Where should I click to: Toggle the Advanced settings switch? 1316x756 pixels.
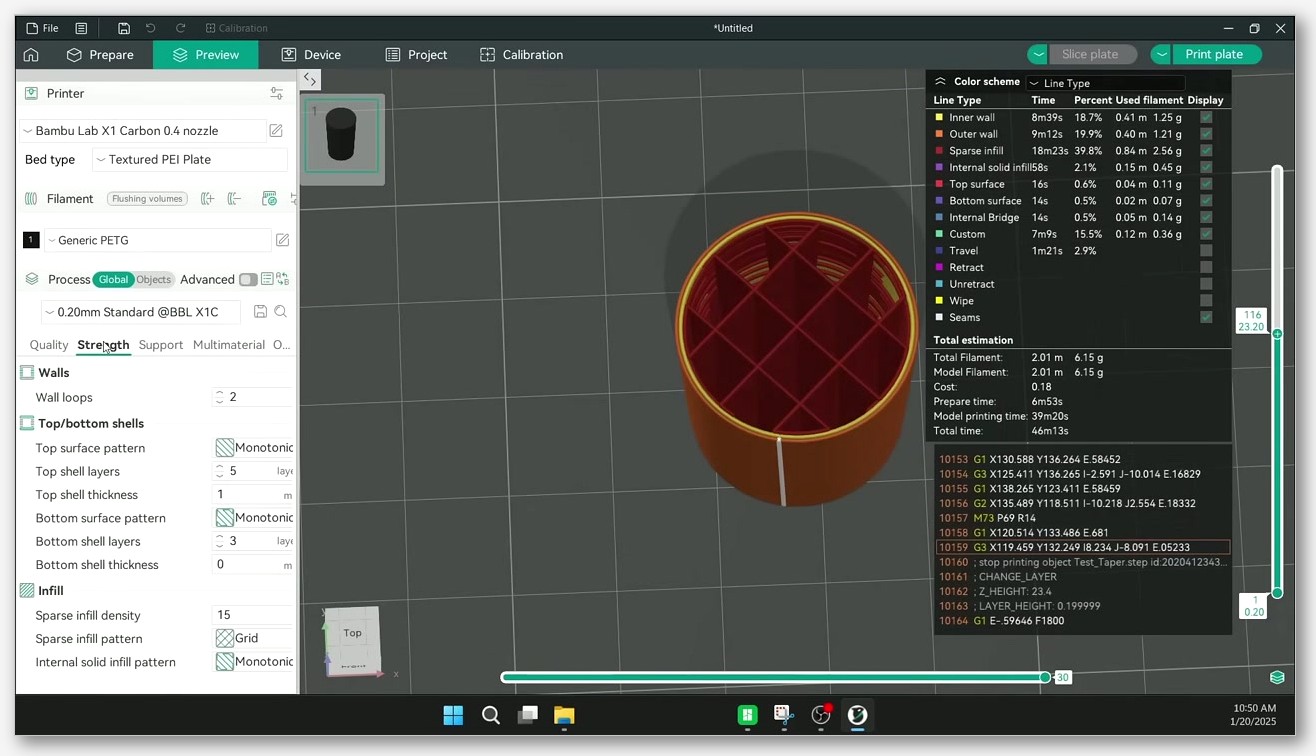248,280
